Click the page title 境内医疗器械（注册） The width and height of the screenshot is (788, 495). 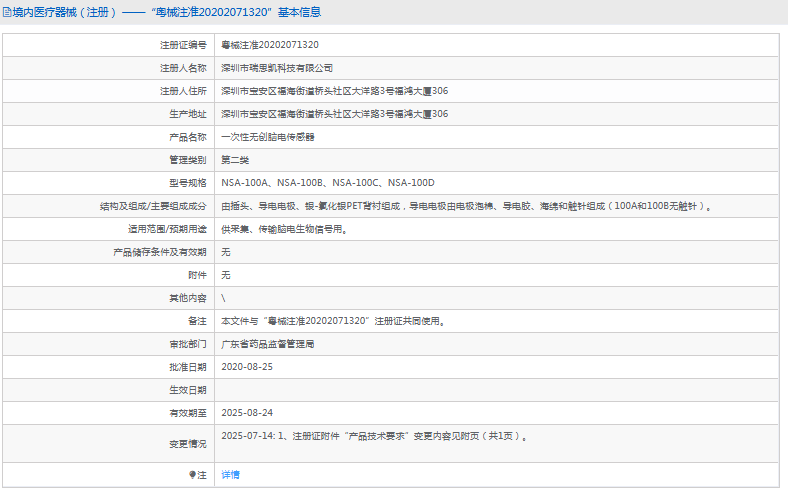pos(64,13)
